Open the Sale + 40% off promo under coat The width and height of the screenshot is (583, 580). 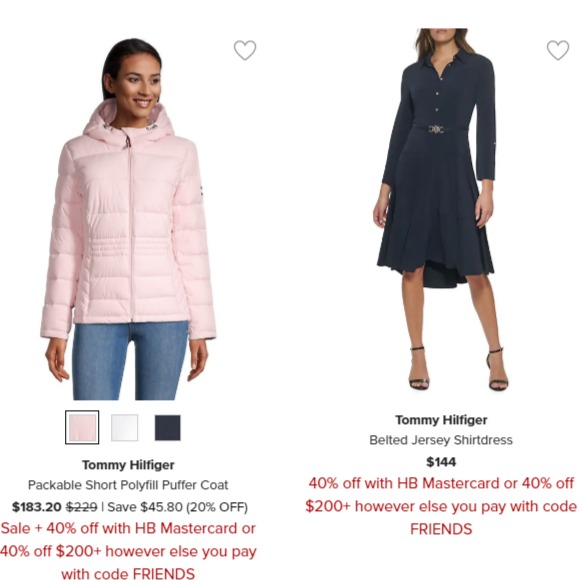[128, 551]
